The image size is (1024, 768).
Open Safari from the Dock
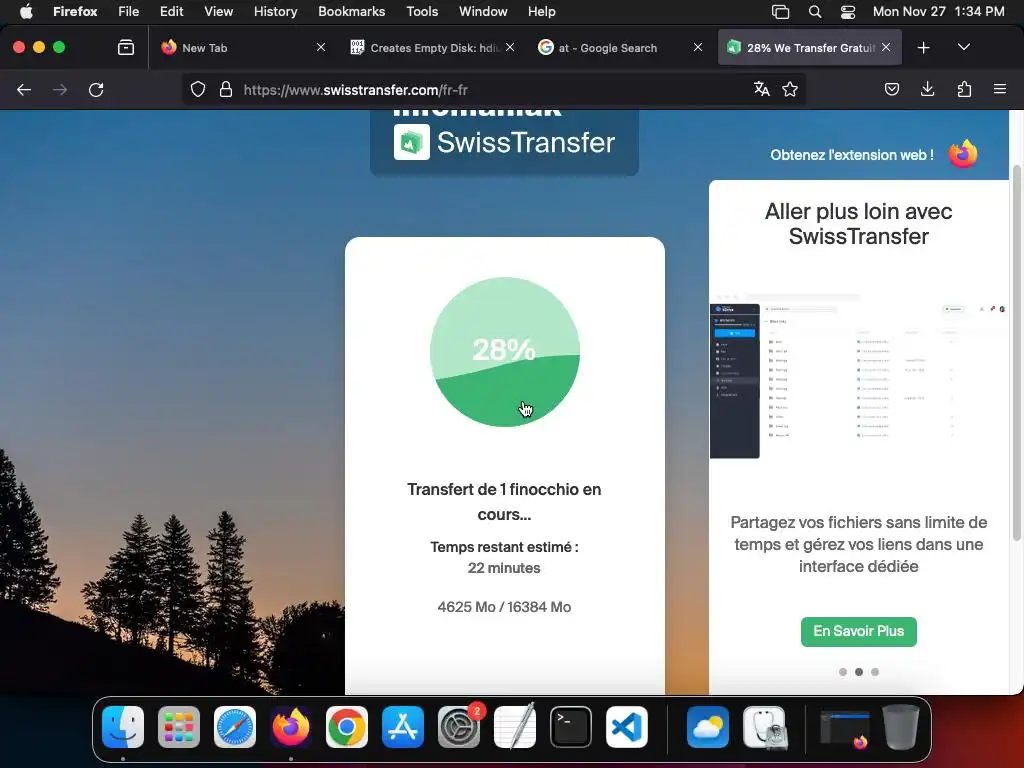(235, 727)
